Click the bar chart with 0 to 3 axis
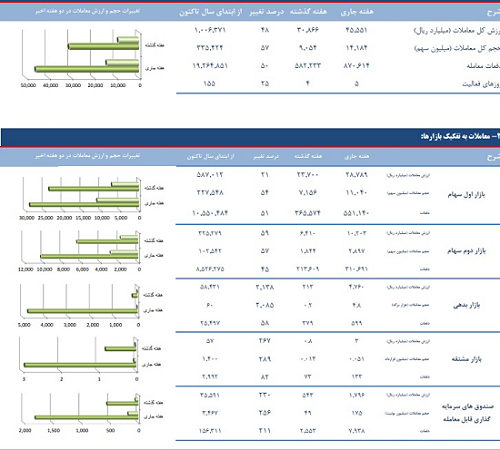 [x=88, y=359]
